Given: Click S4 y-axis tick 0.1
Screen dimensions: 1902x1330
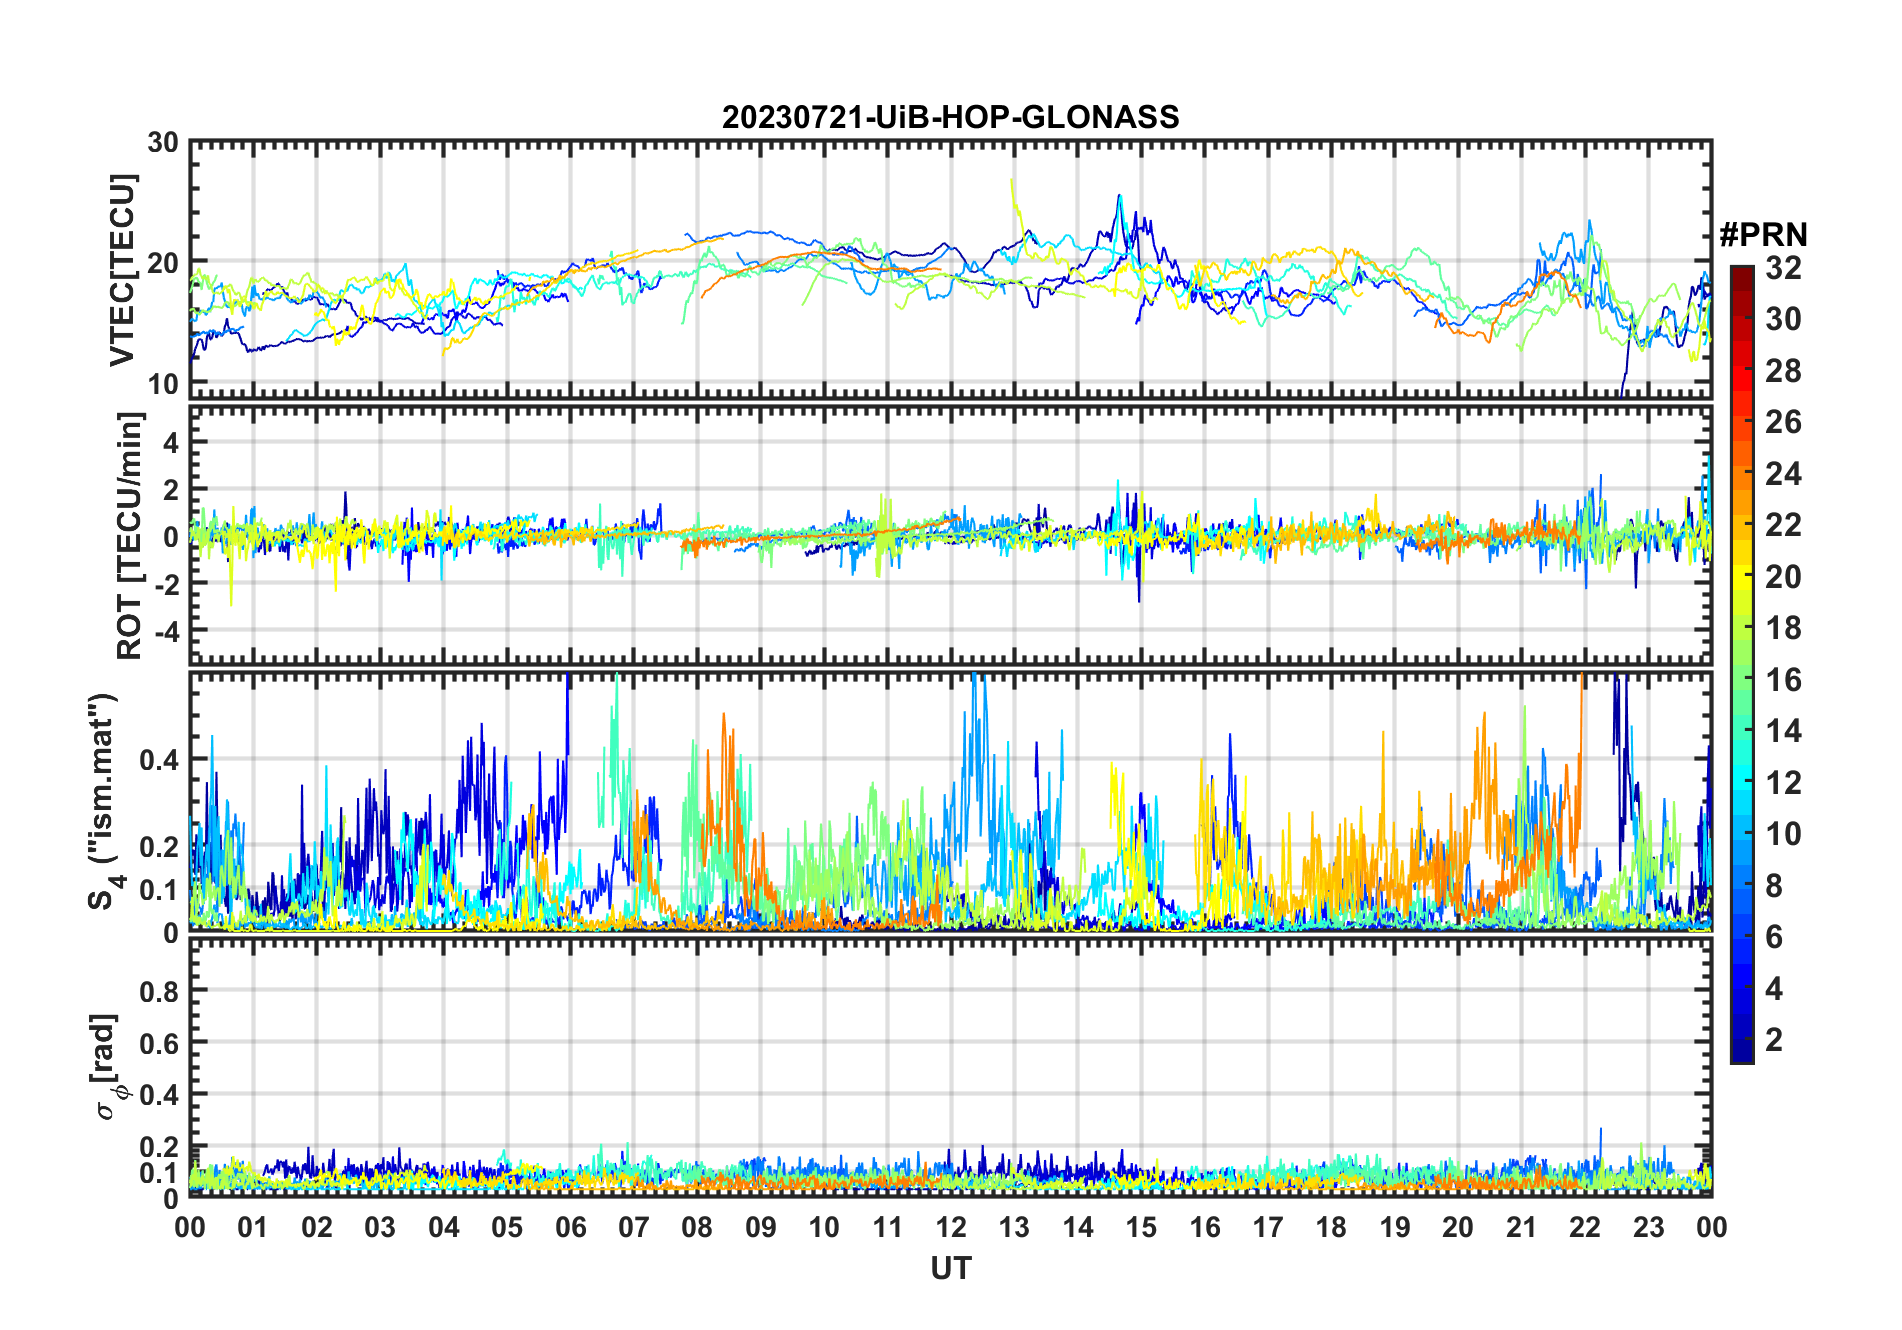Looking at the screenshot, I should [159, 889].
